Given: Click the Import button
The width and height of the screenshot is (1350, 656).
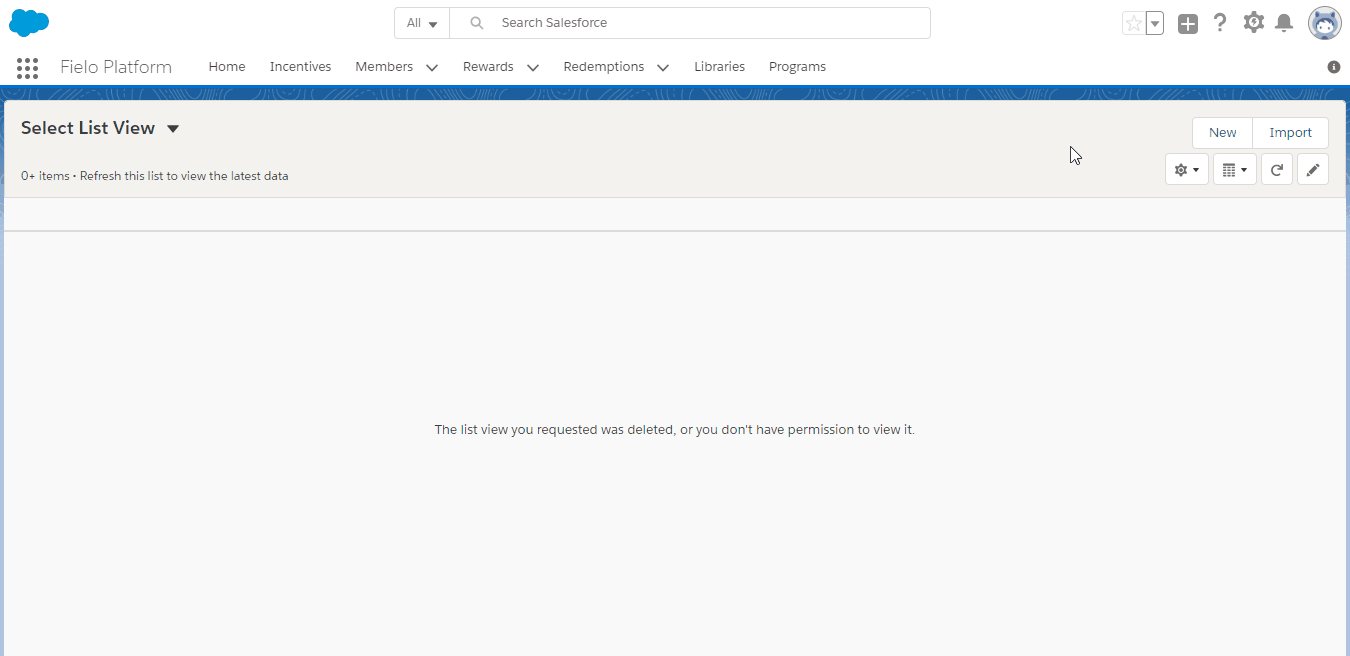Looking at the screenshot, I should (x=1290, y=133).
